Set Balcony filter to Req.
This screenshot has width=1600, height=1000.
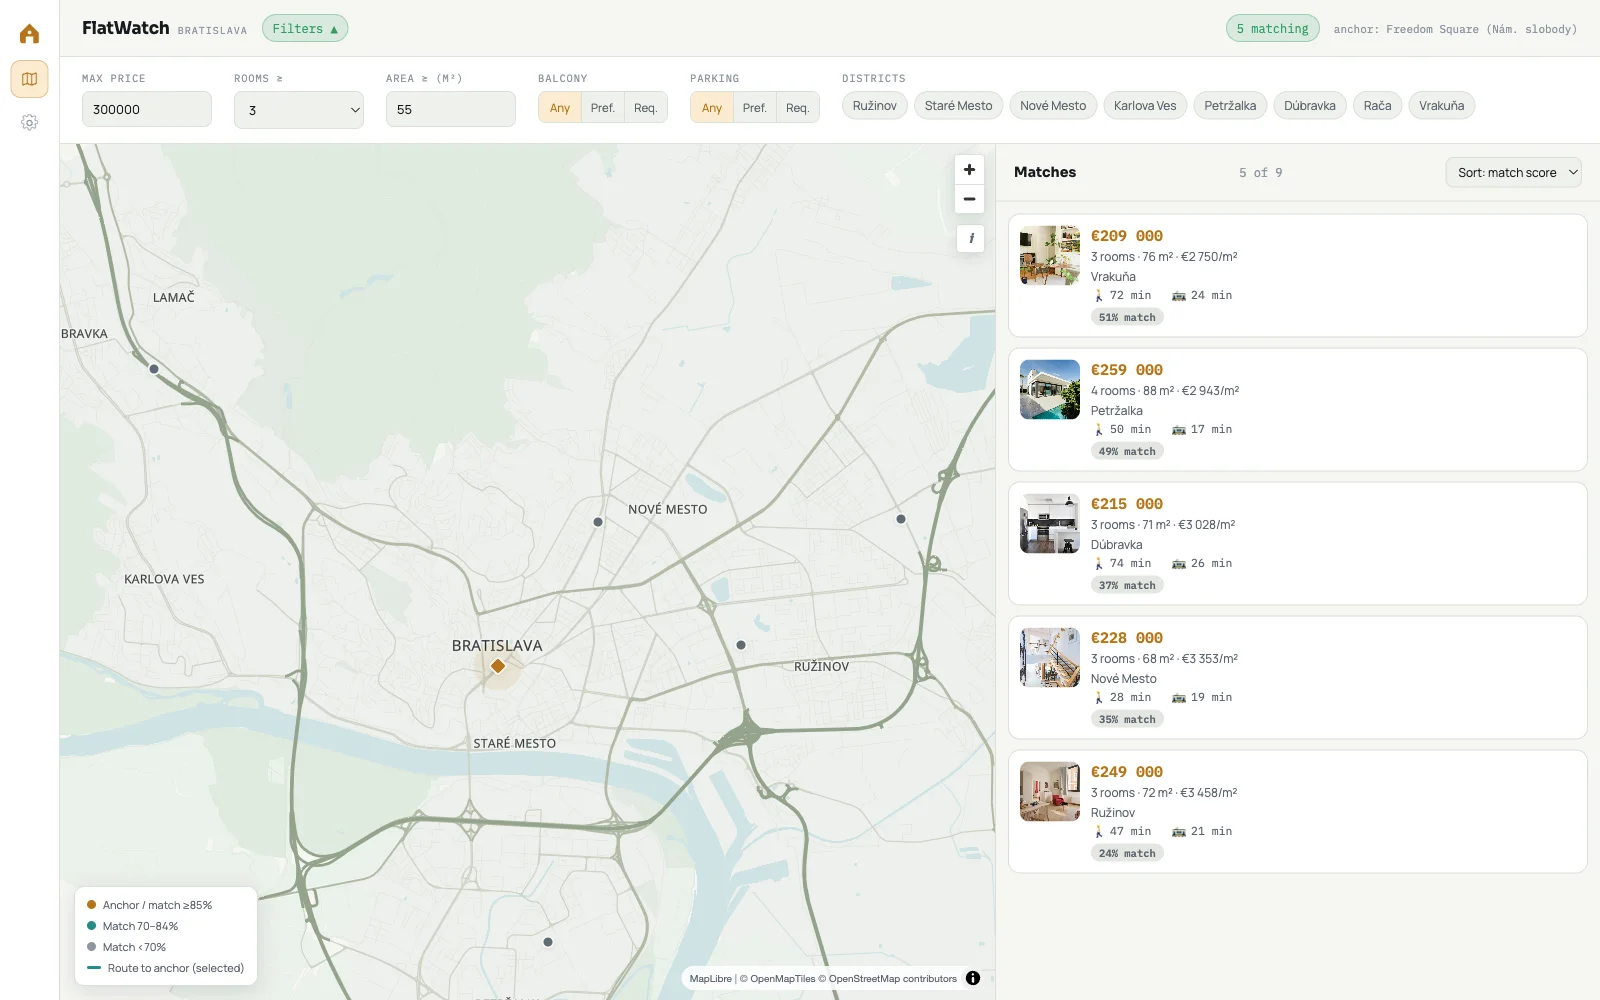point(645,108)
